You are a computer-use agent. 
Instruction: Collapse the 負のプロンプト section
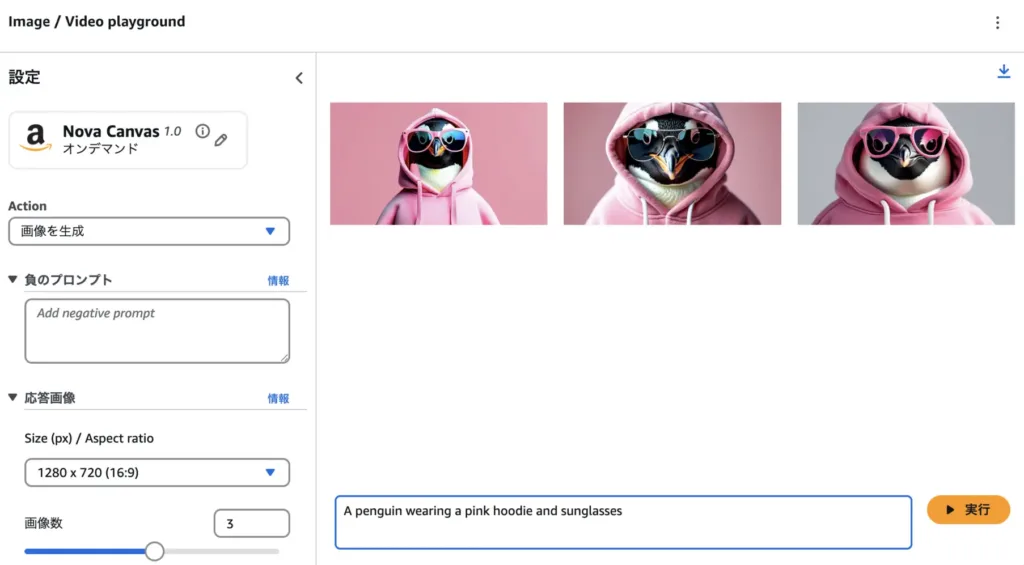click(12, 280)
